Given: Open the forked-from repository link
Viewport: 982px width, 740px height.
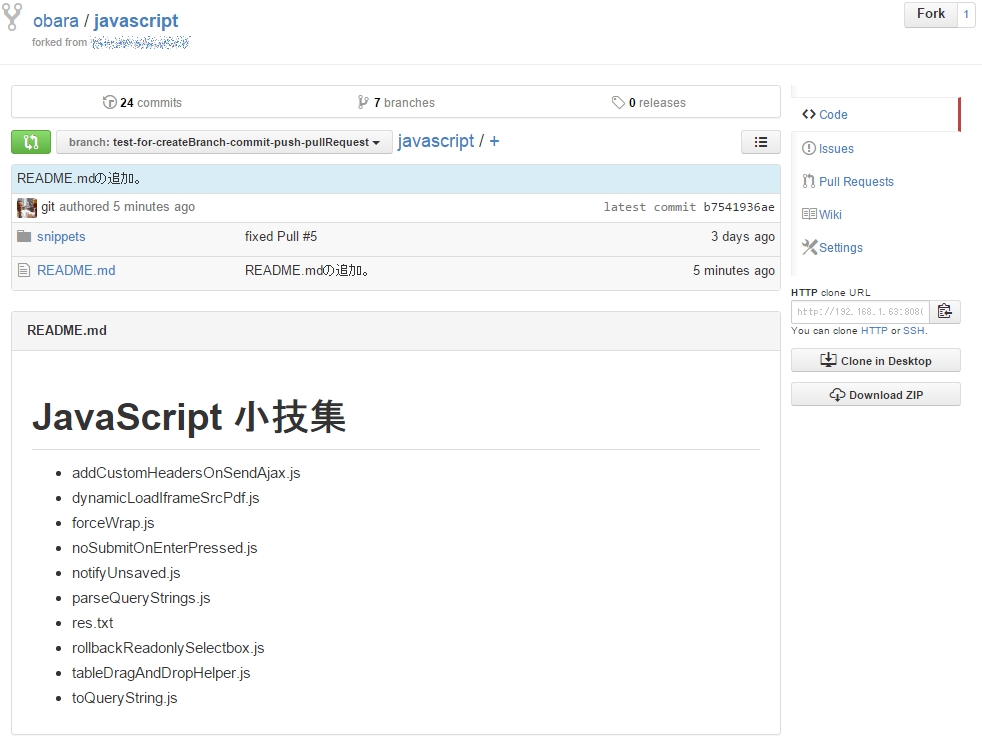Looking at the screenshot, I should [x=140, y=43].
